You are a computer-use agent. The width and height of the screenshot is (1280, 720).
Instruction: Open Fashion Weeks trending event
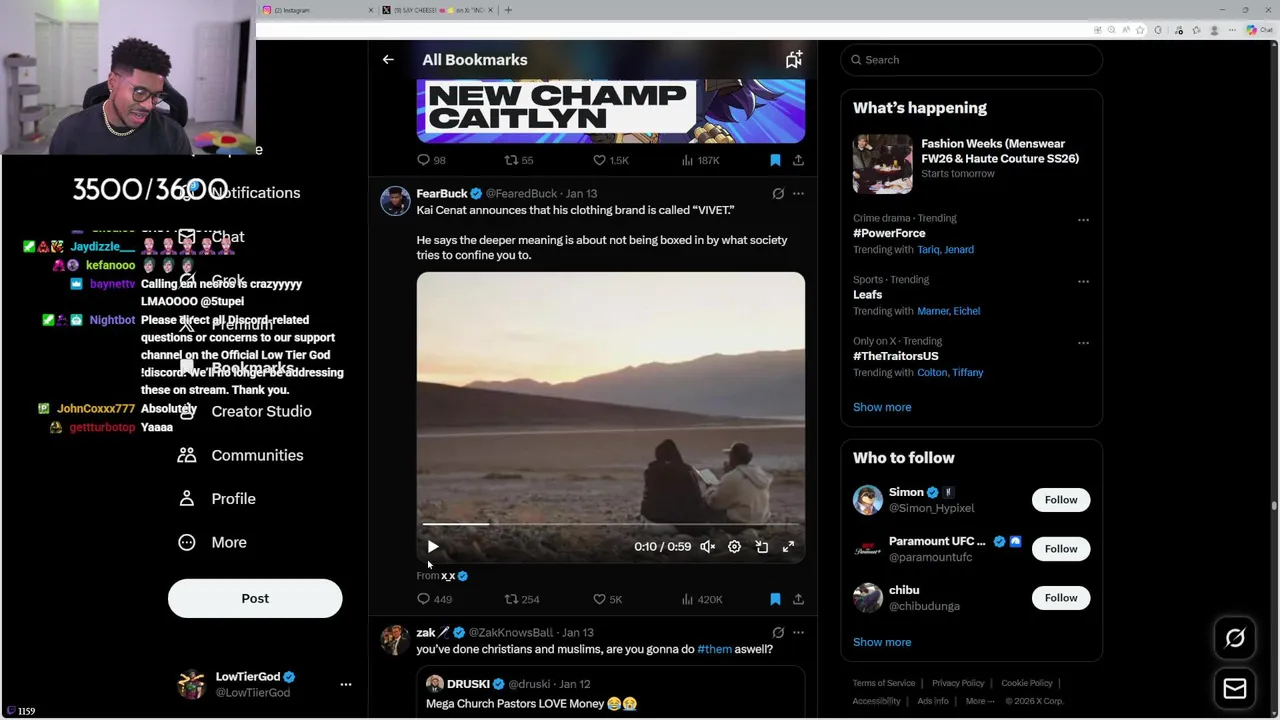point(971,163)
